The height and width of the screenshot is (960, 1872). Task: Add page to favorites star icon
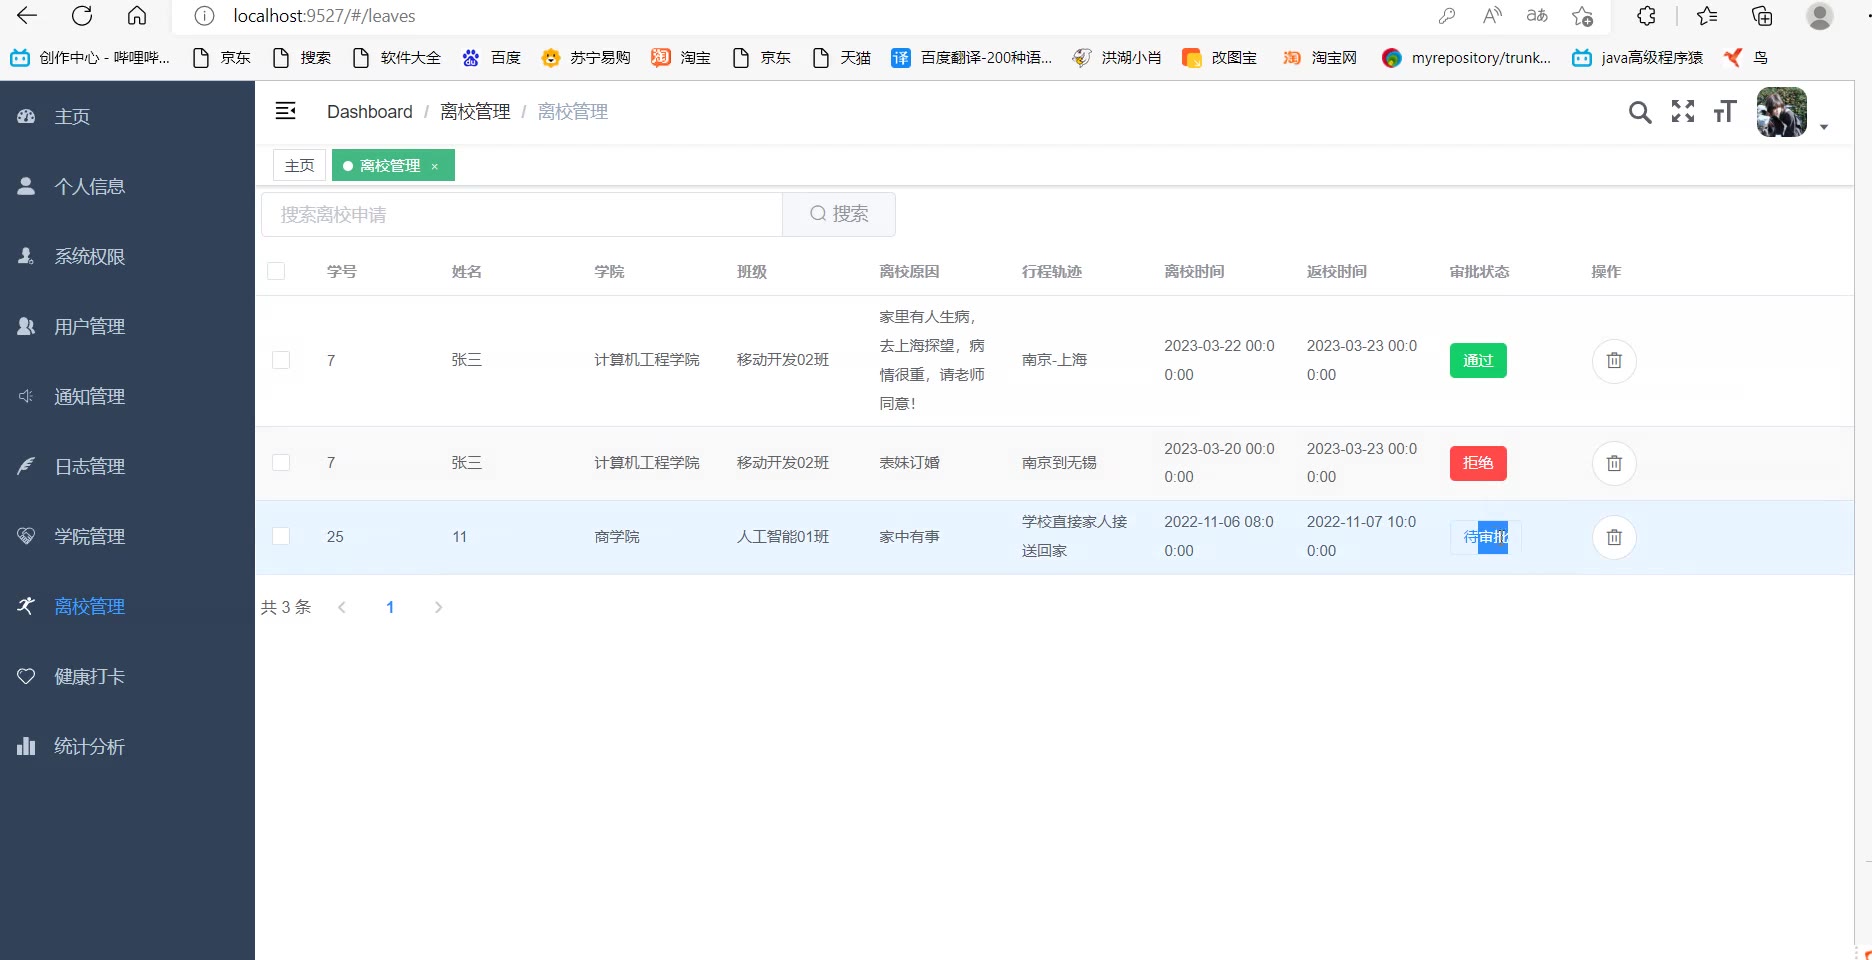click(x=1583, y=16)
